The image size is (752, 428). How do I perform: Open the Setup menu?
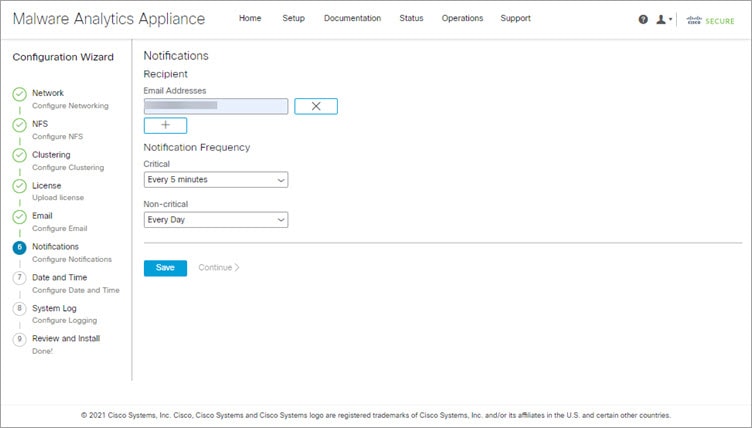tap(294, 18)
